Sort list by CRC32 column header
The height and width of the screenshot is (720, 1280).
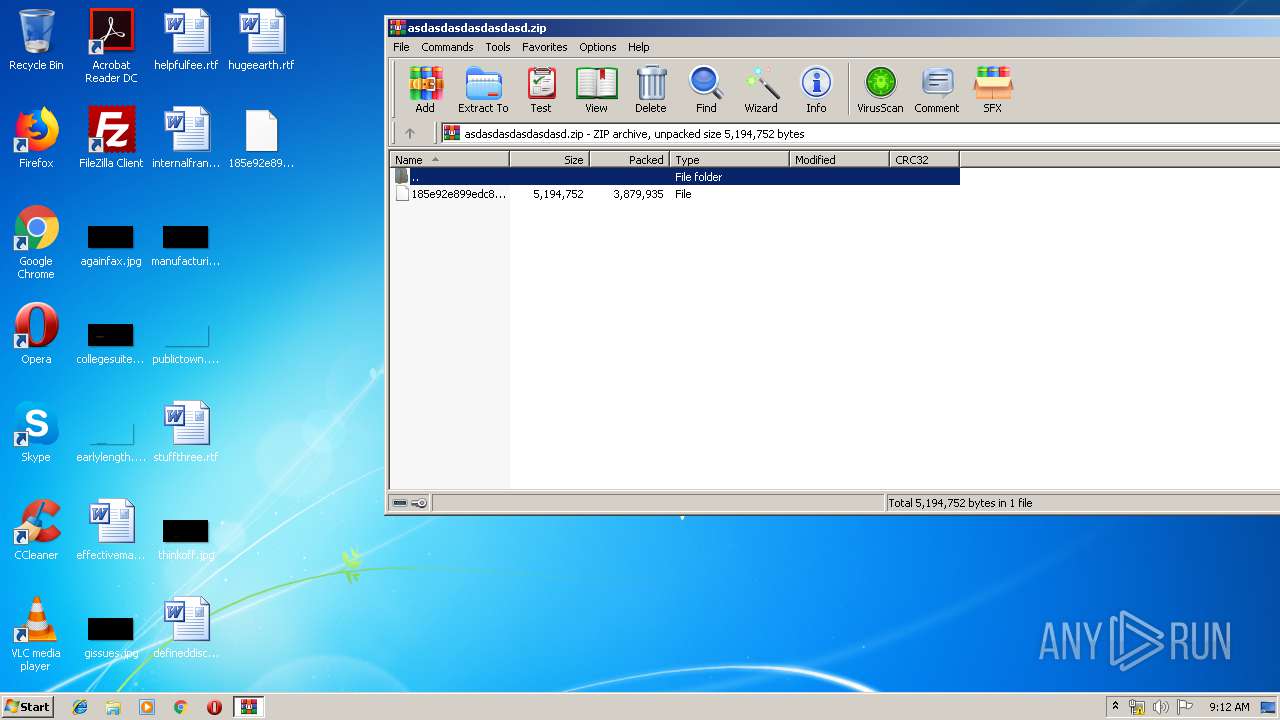[924, 159]
